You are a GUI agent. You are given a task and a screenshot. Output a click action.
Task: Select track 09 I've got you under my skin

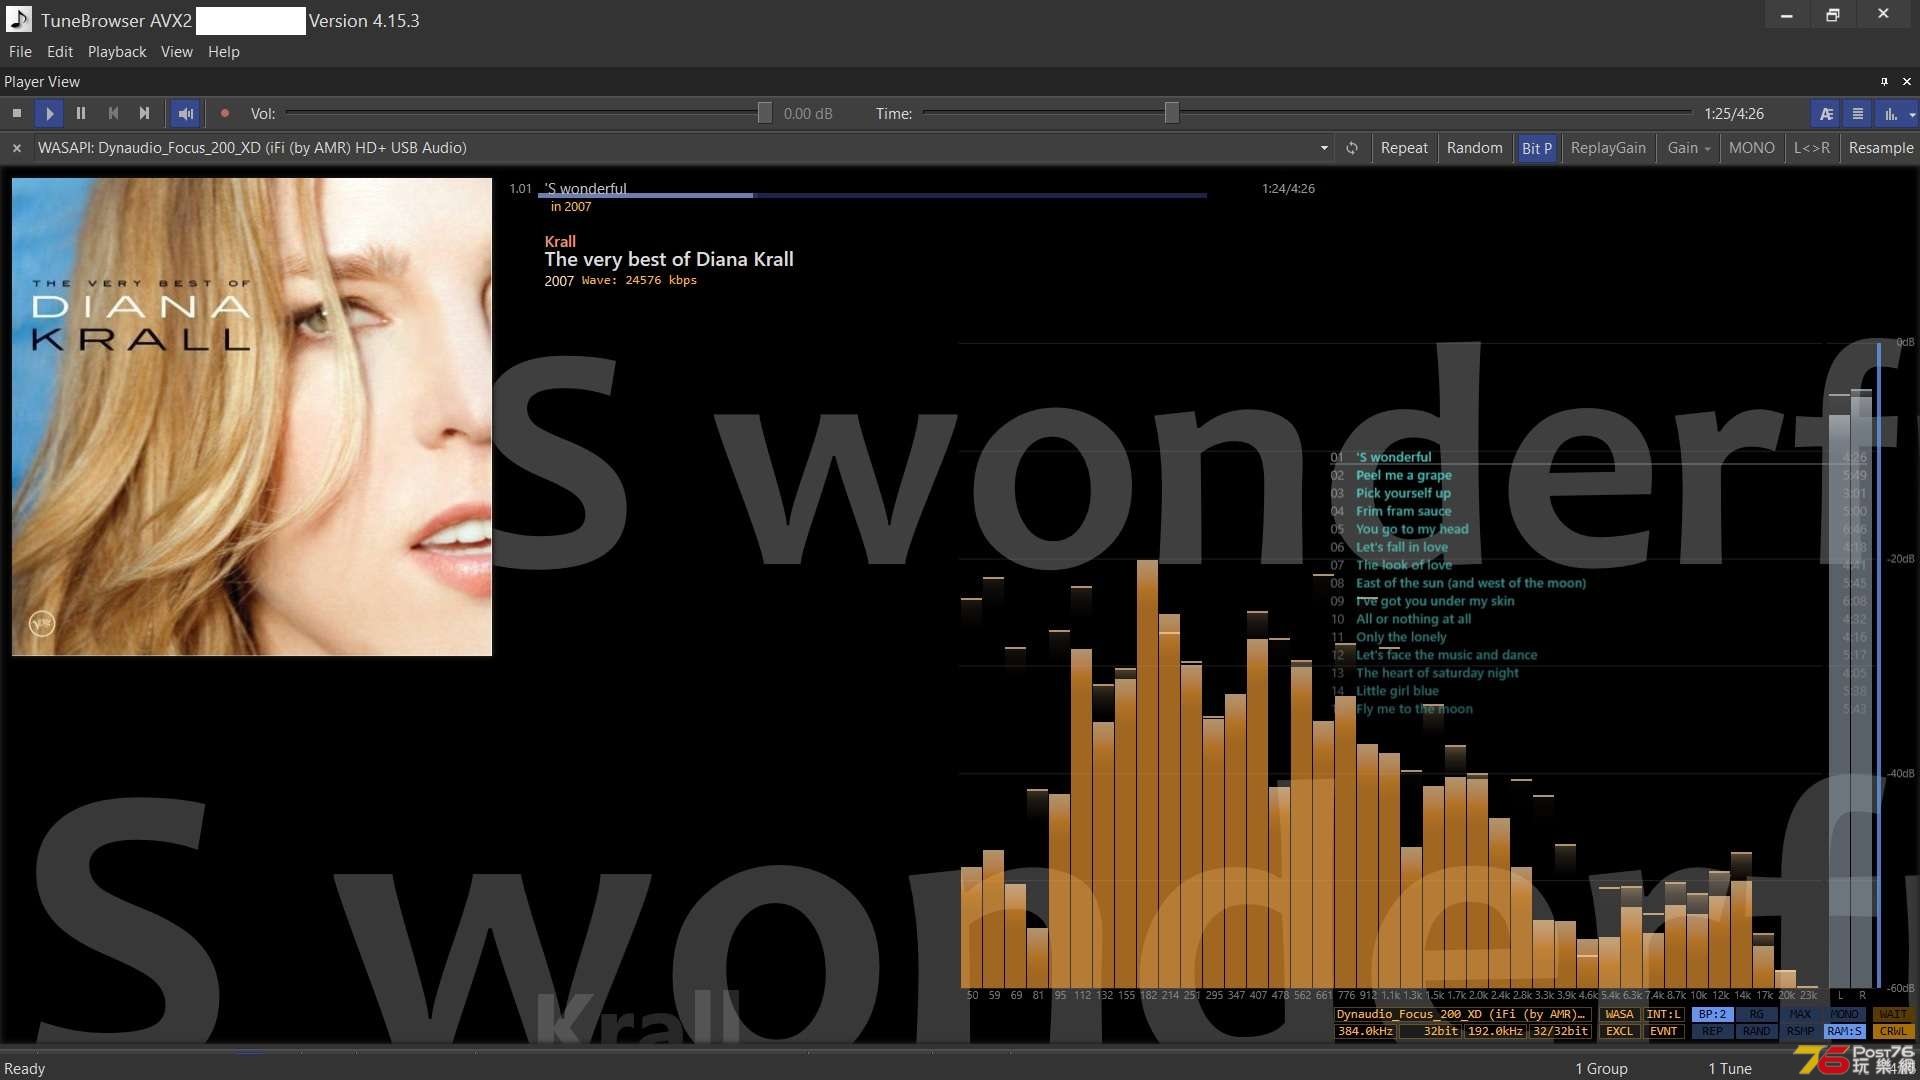pos(1434,601)
